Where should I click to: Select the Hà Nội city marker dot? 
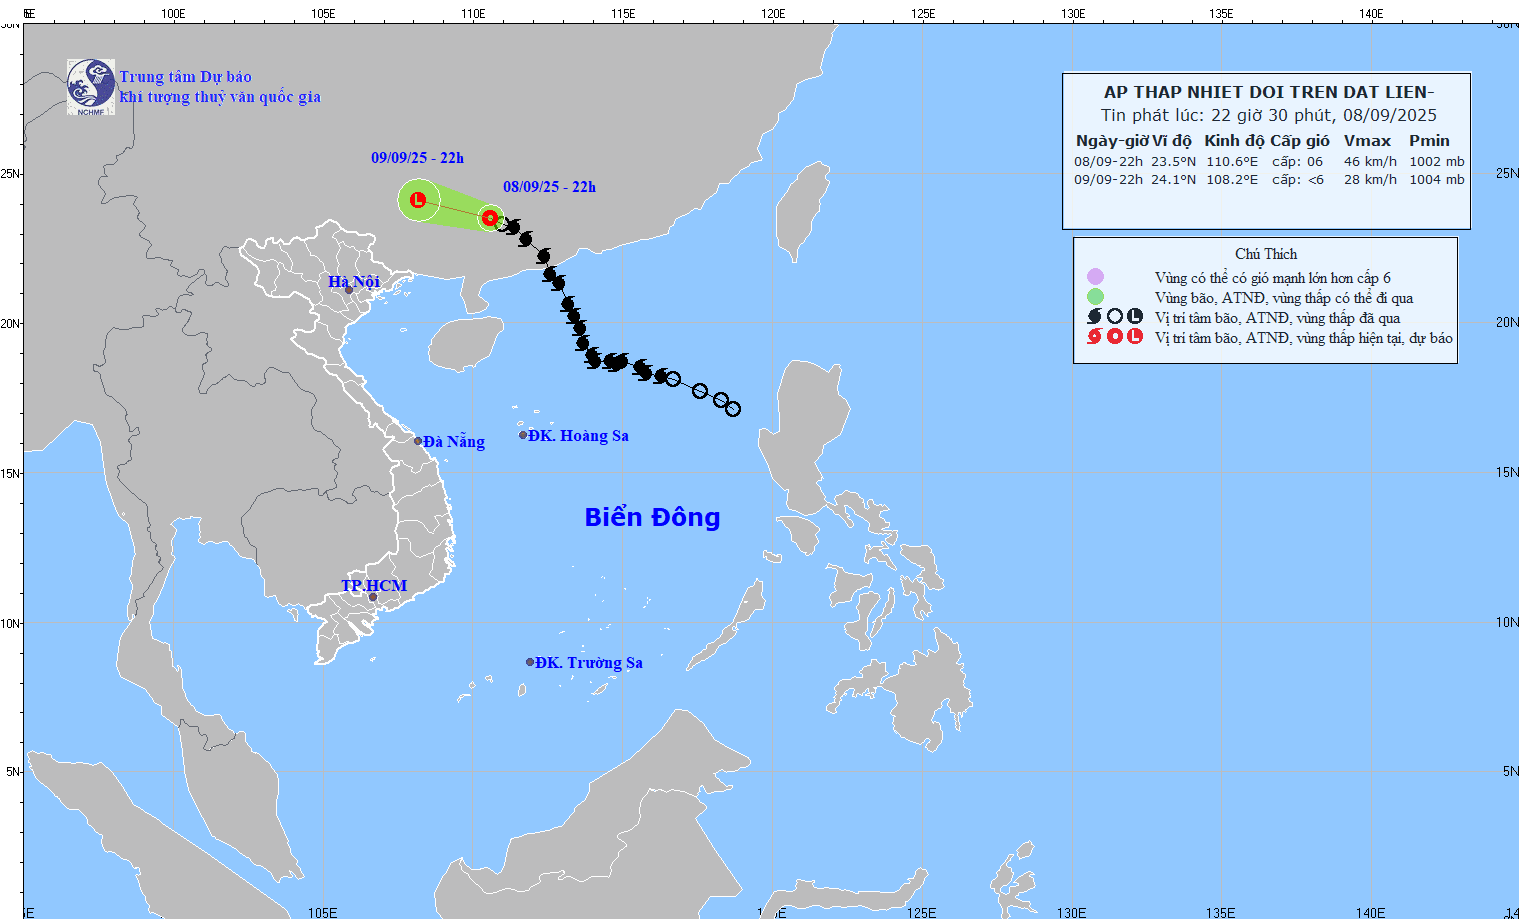click(x=349, y=291)
